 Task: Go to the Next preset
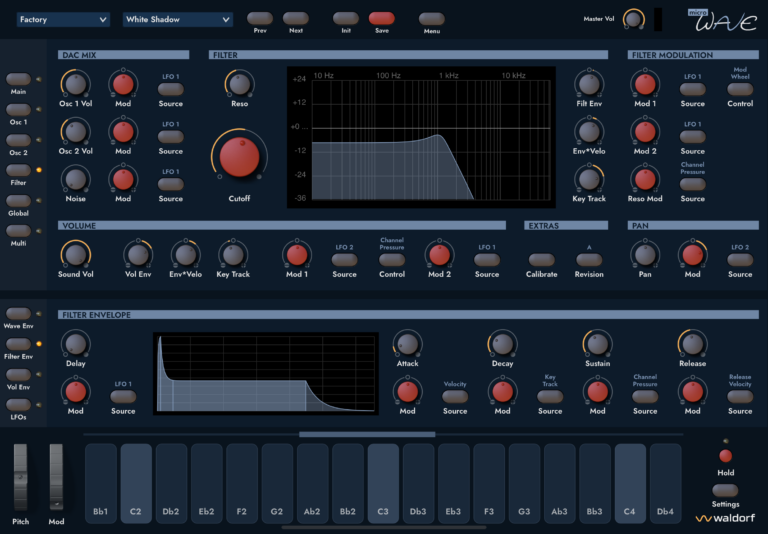(x=295, y=18)
